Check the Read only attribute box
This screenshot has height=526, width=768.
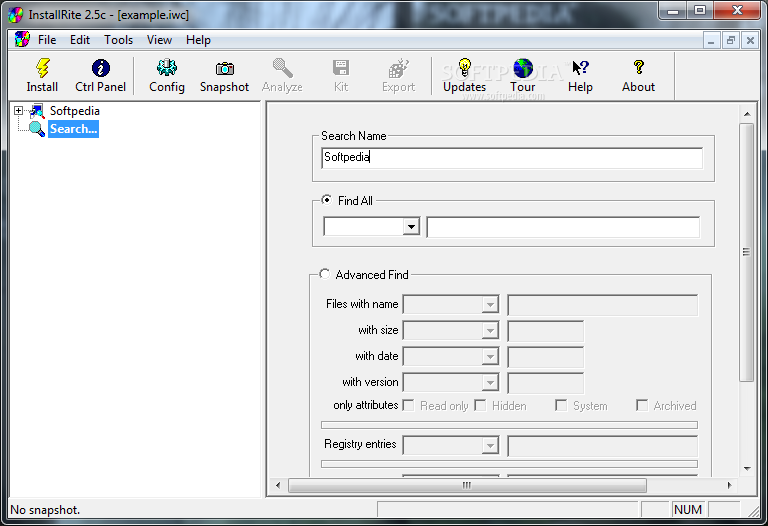pos(408,406)
